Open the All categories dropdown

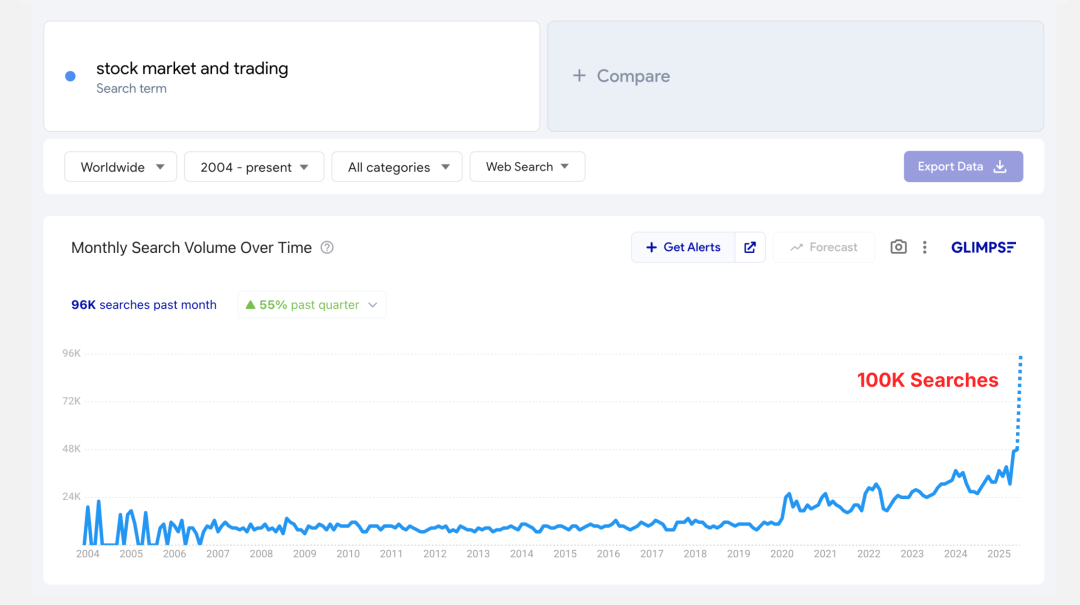tap(397, 167)
